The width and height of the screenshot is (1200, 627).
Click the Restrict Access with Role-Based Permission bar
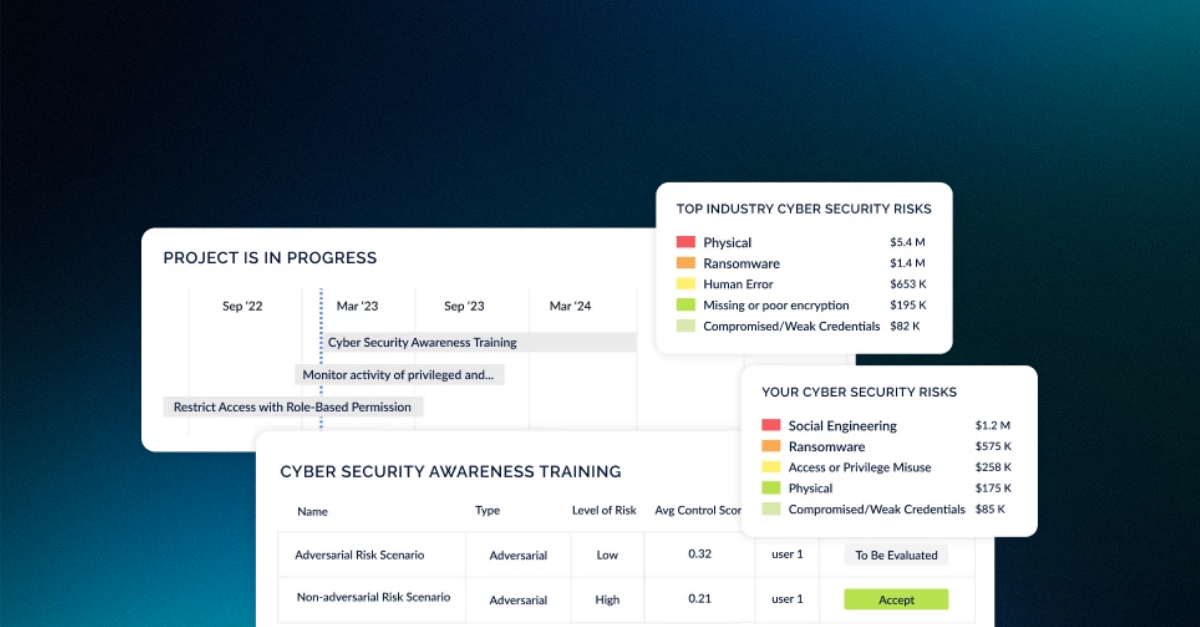click(x=293, y=407)
